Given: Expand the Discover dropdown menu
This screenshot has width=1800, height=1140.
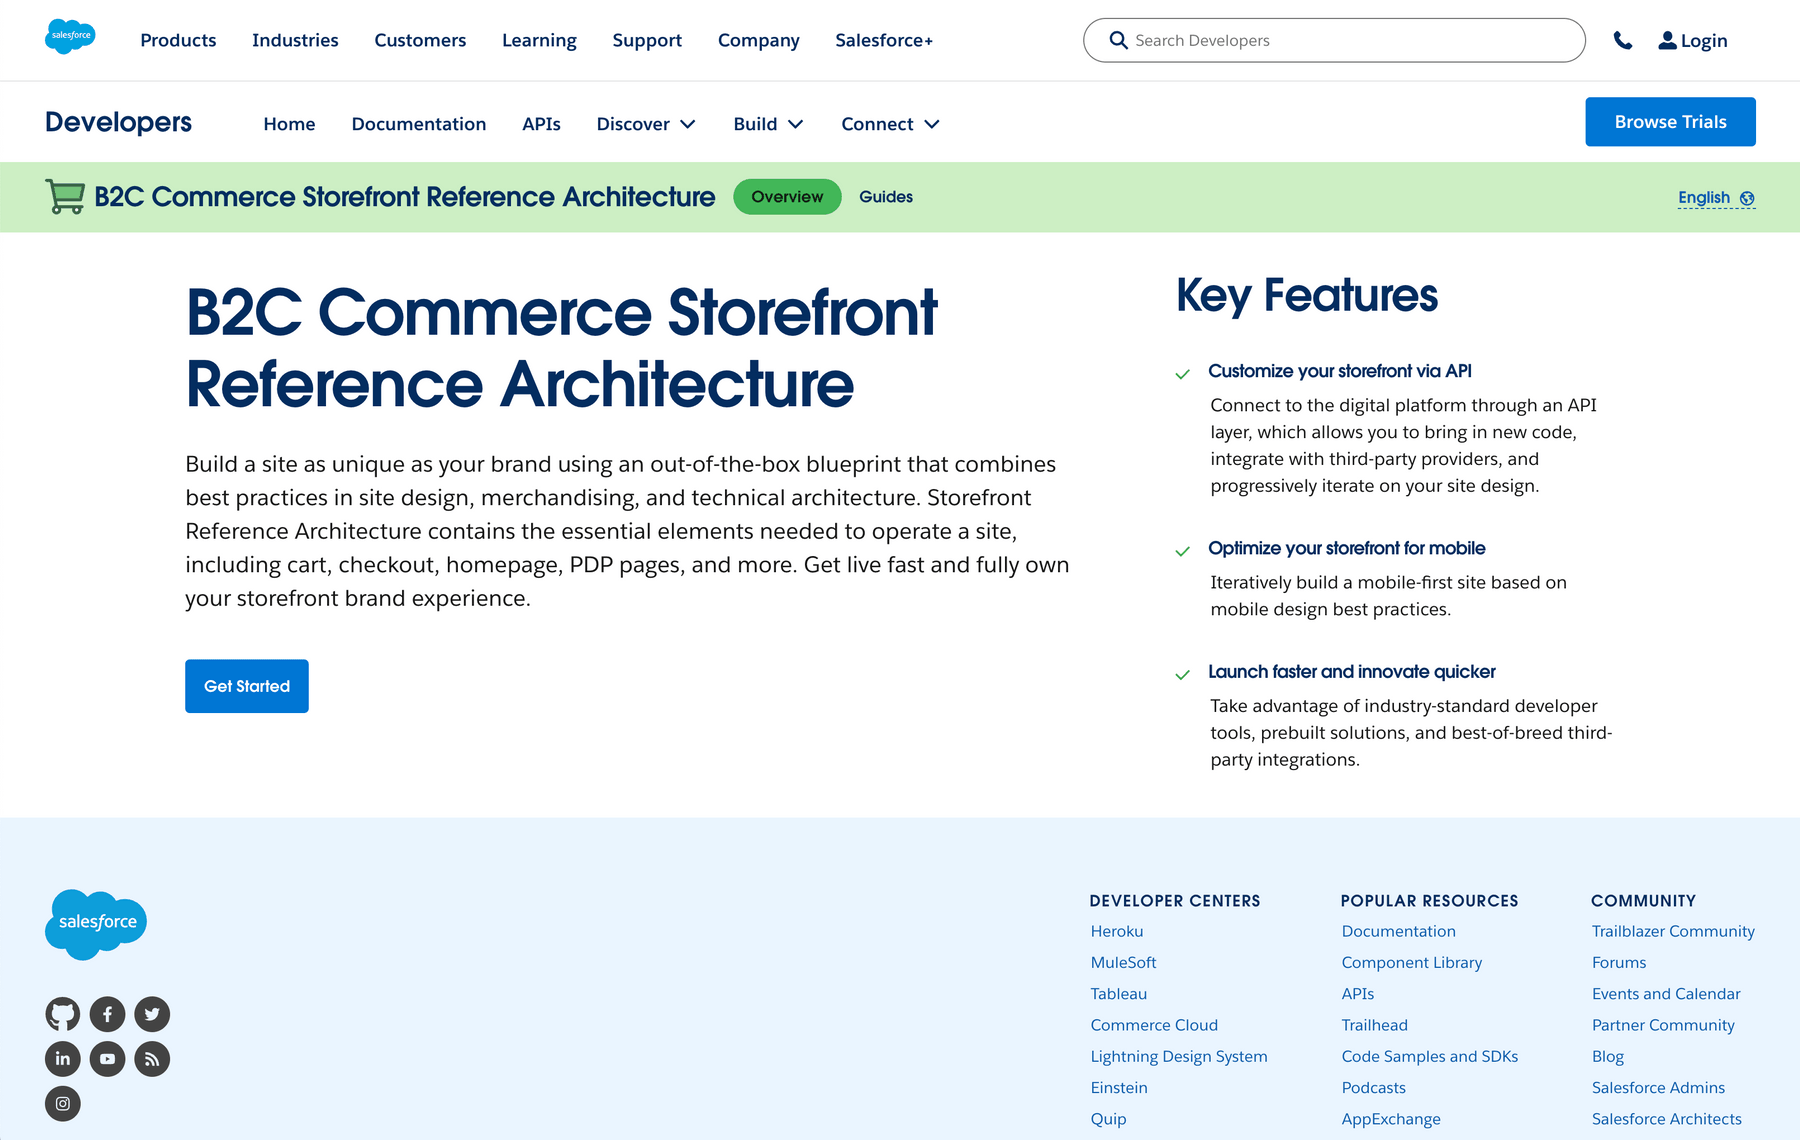Looking at the screenshot, I should click(646, 124).
